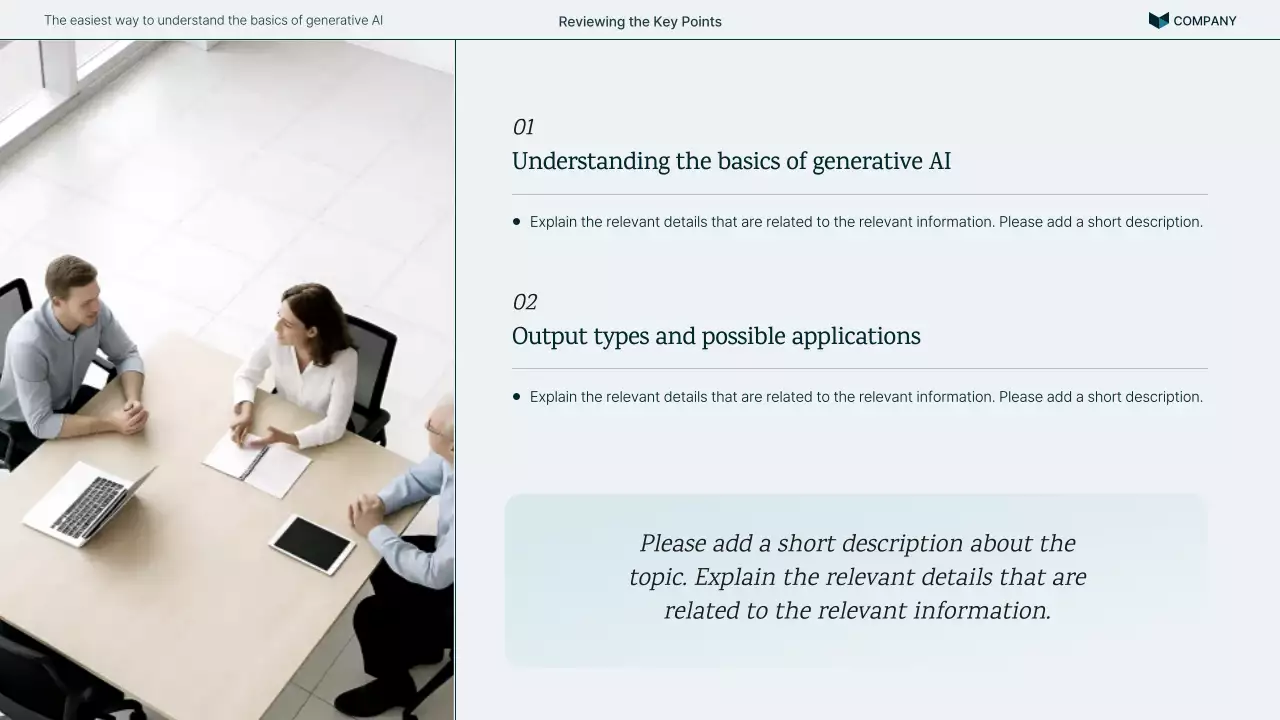Viewport: 1280px width, 720px height.
Task: Click the 'Reviewing the Key Points' header title
Action: coord(640,22)
